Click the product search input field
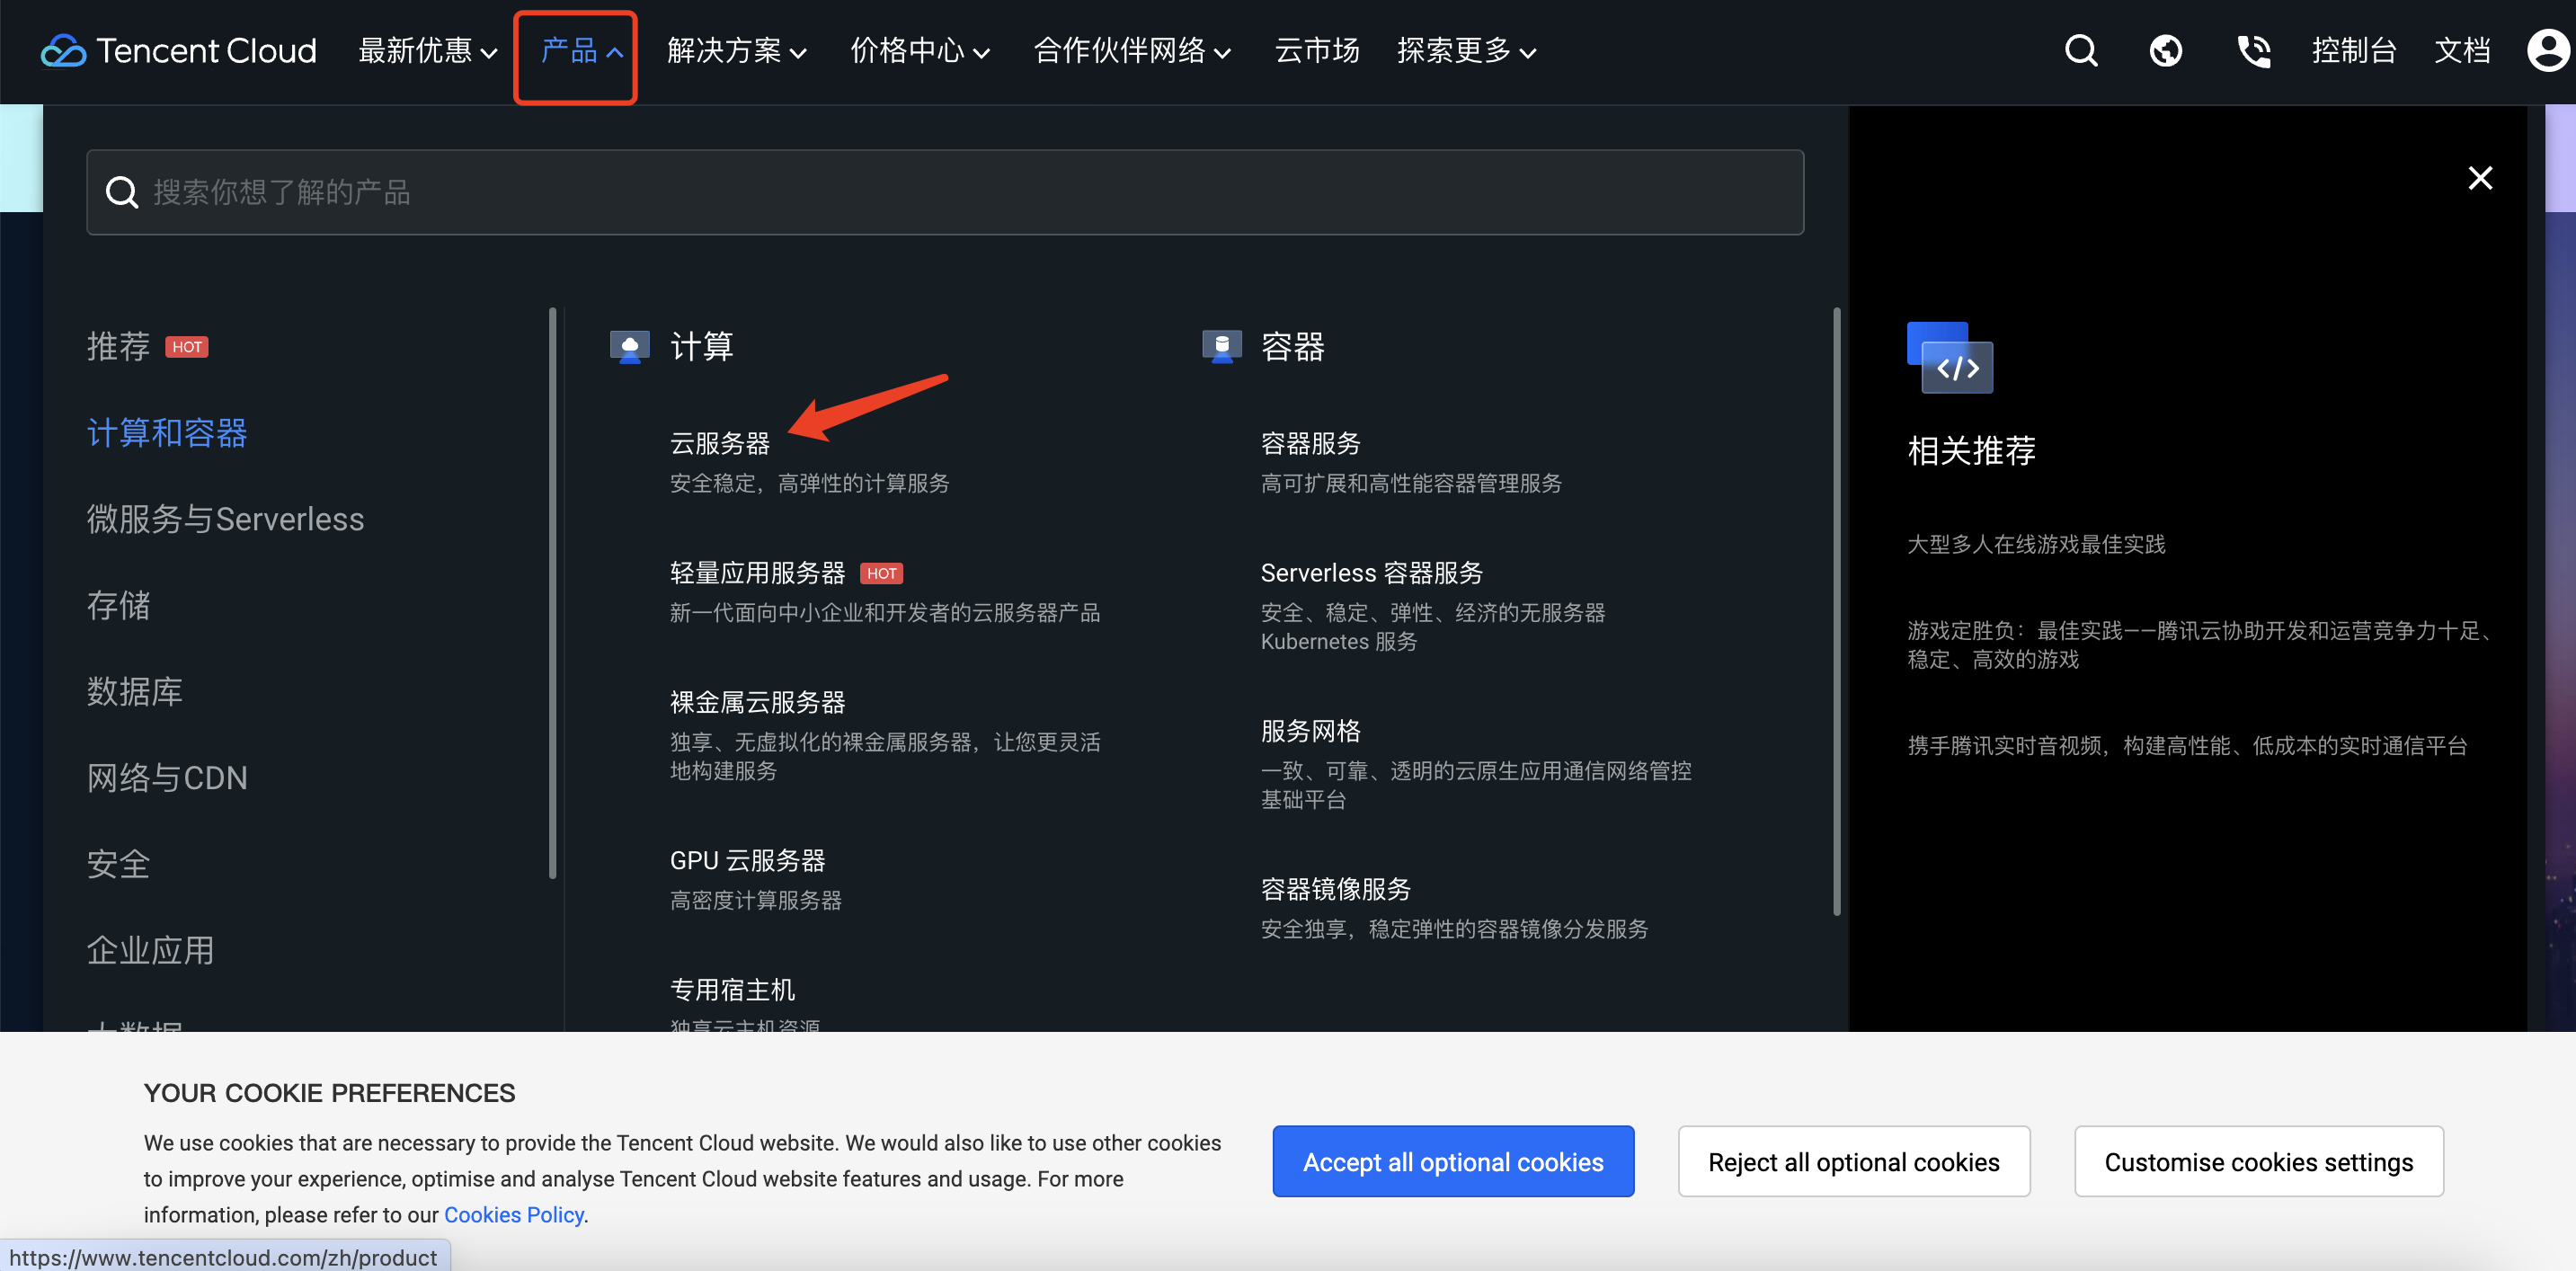 [x=944, y=192]
